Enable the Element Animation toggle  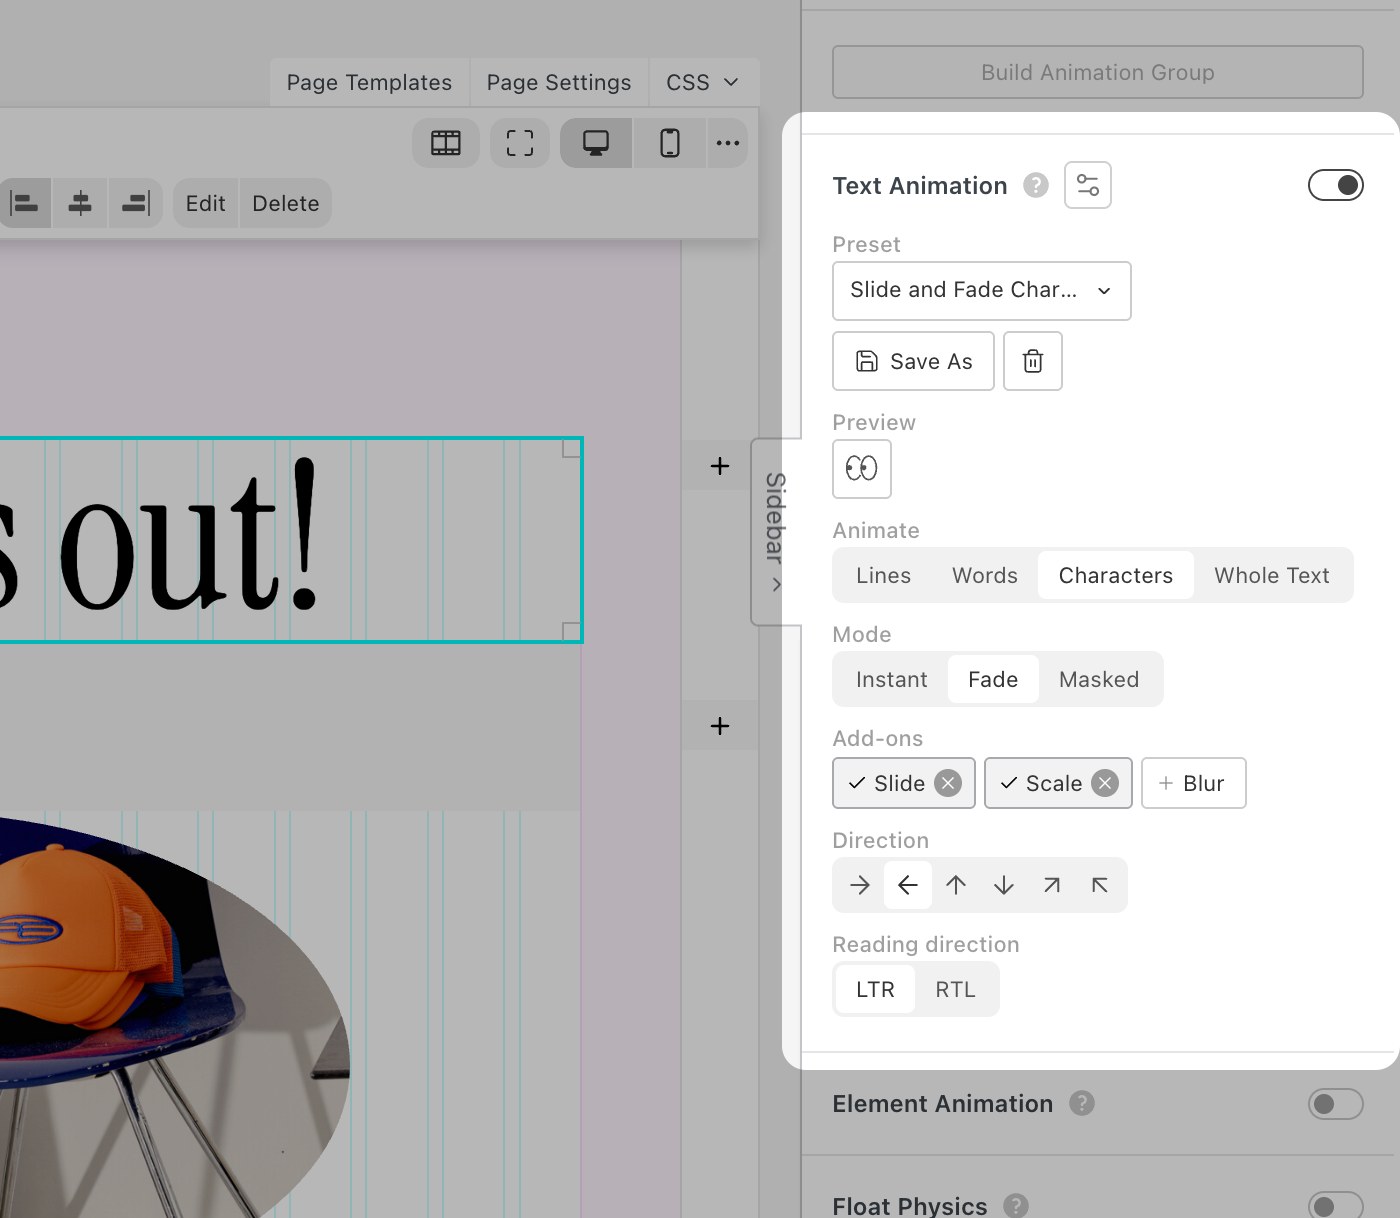[x=1336, y=1104]
